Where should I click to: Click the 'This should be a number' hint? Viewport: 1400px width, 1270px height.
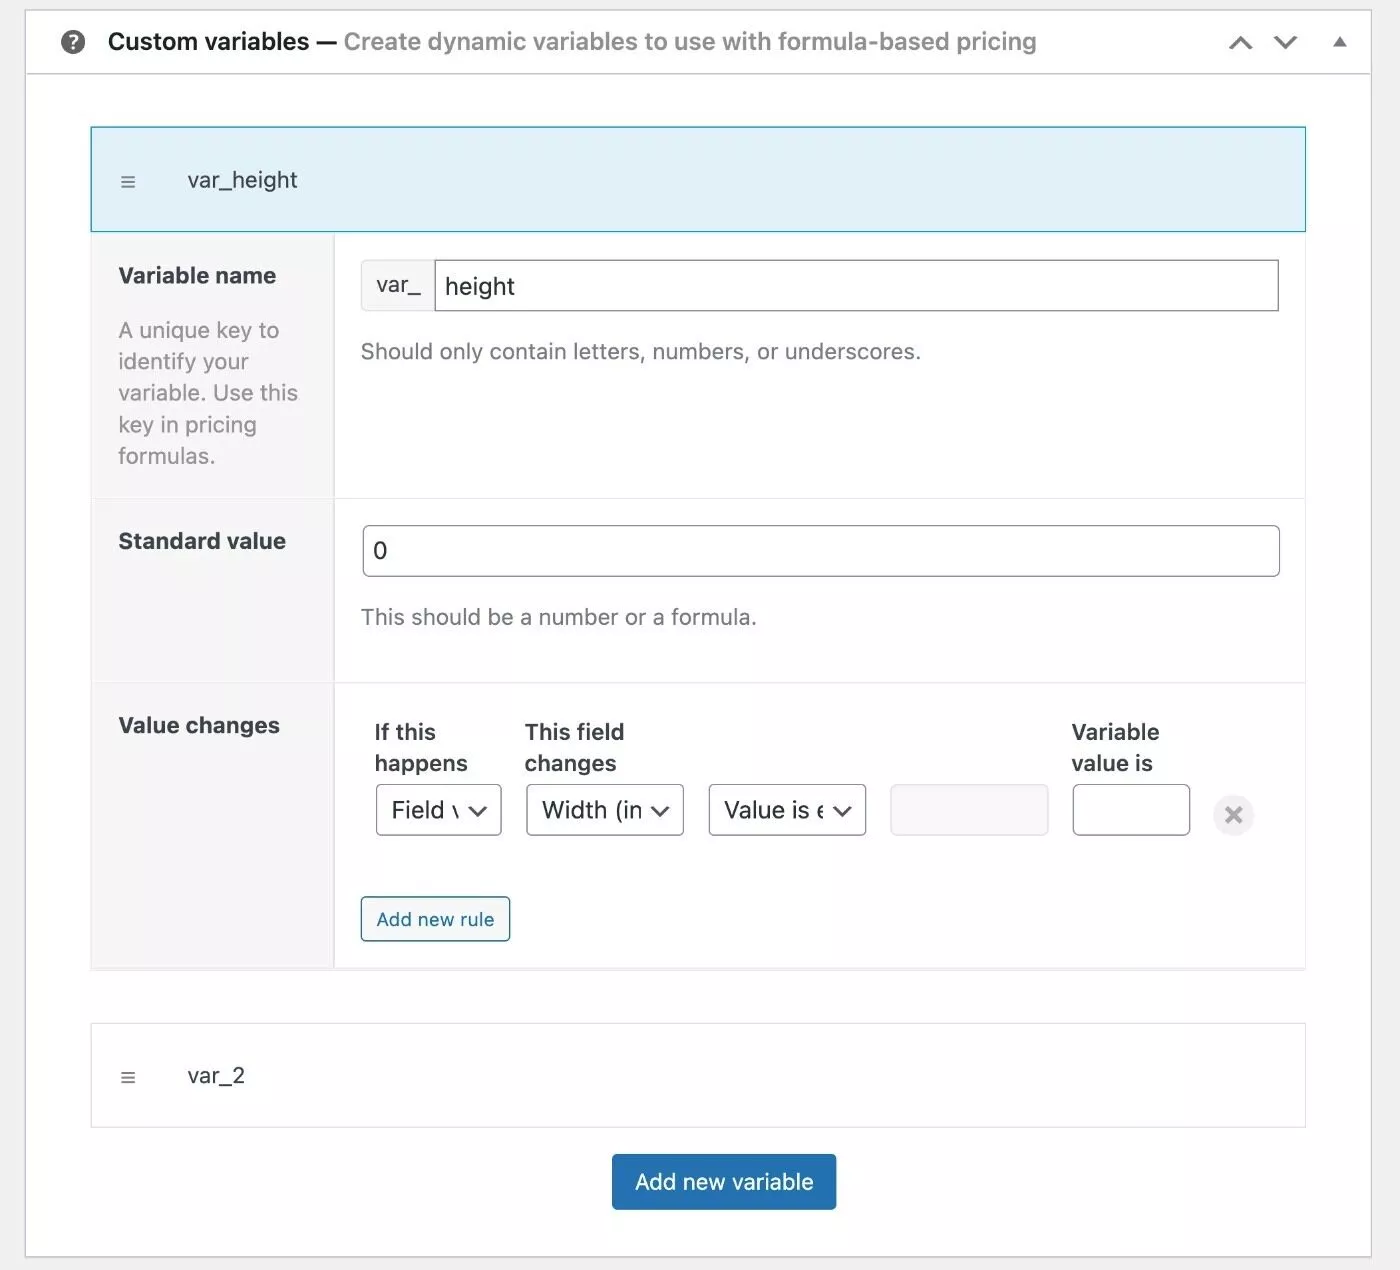click(558, 617)
